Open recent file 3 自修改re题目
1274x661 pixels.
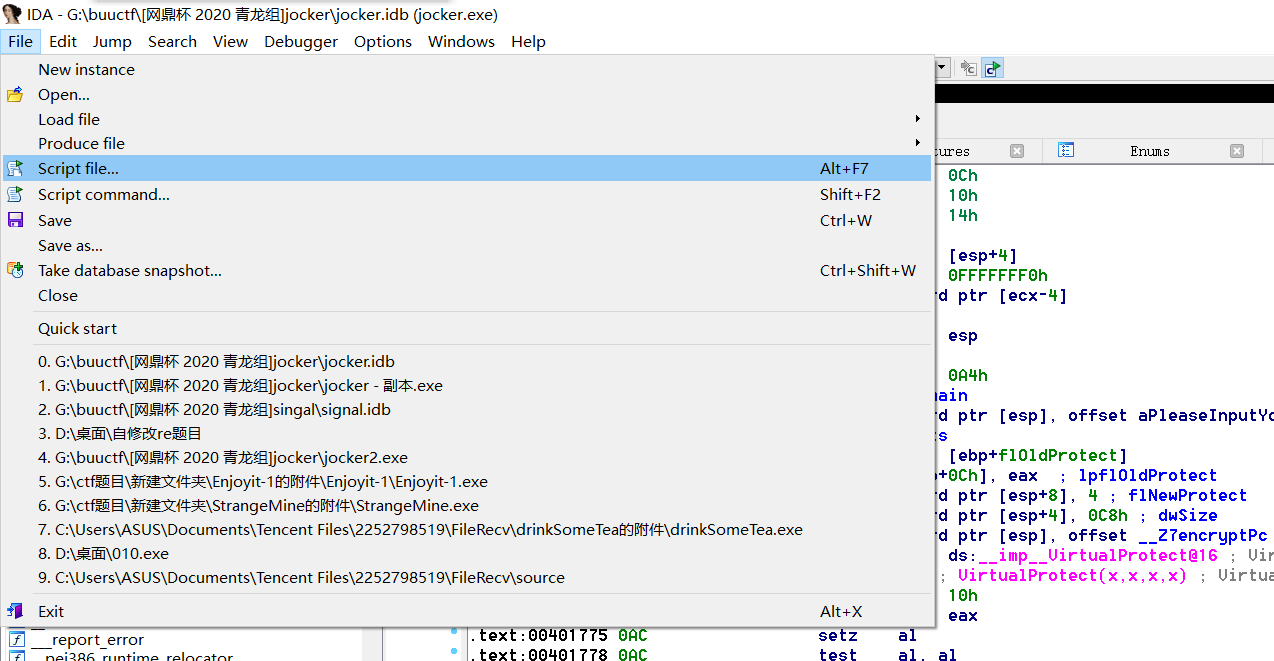tap(467, 433)
